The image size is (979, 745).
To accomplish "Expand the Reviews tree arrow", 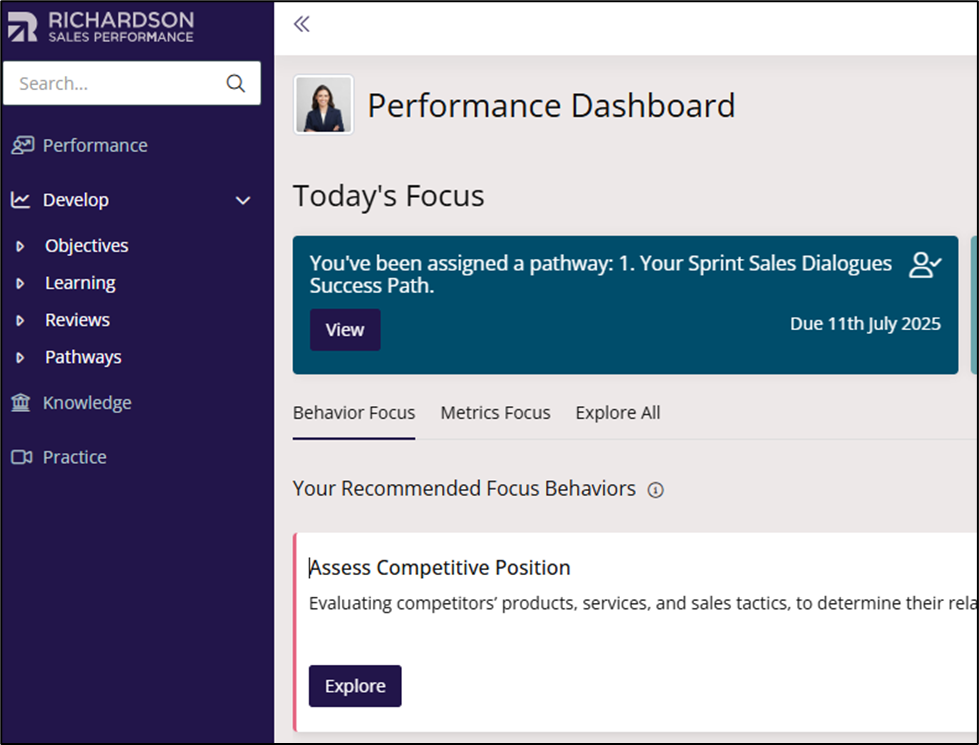I will [20, 321].
